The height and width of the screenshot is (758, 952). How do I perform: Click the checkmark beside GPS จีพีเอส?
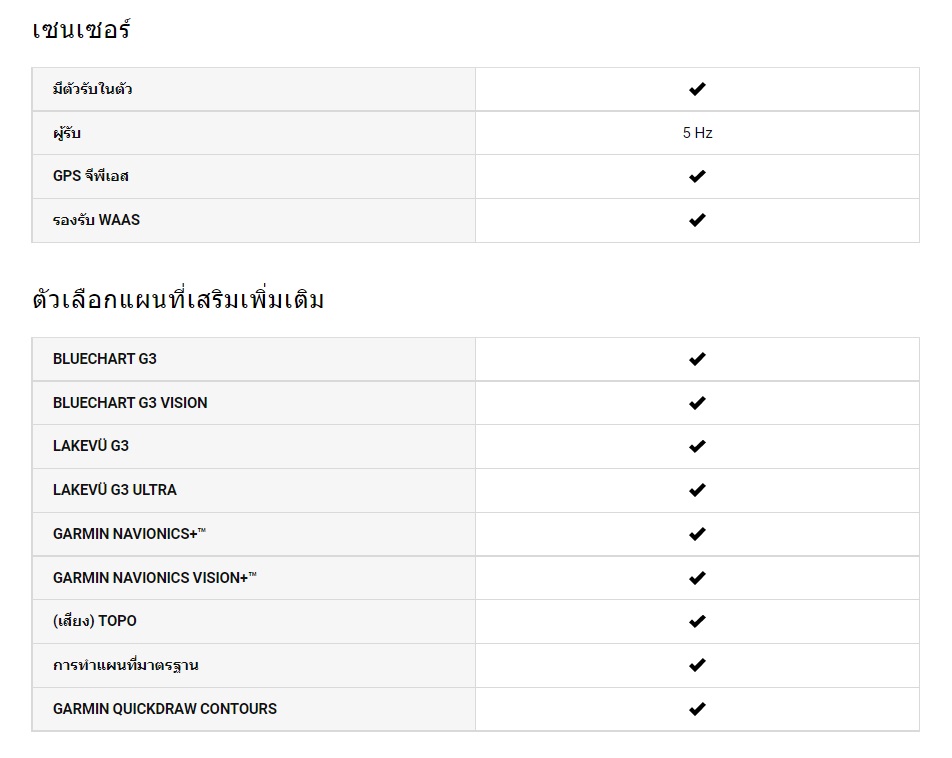[x=697, y=176]
